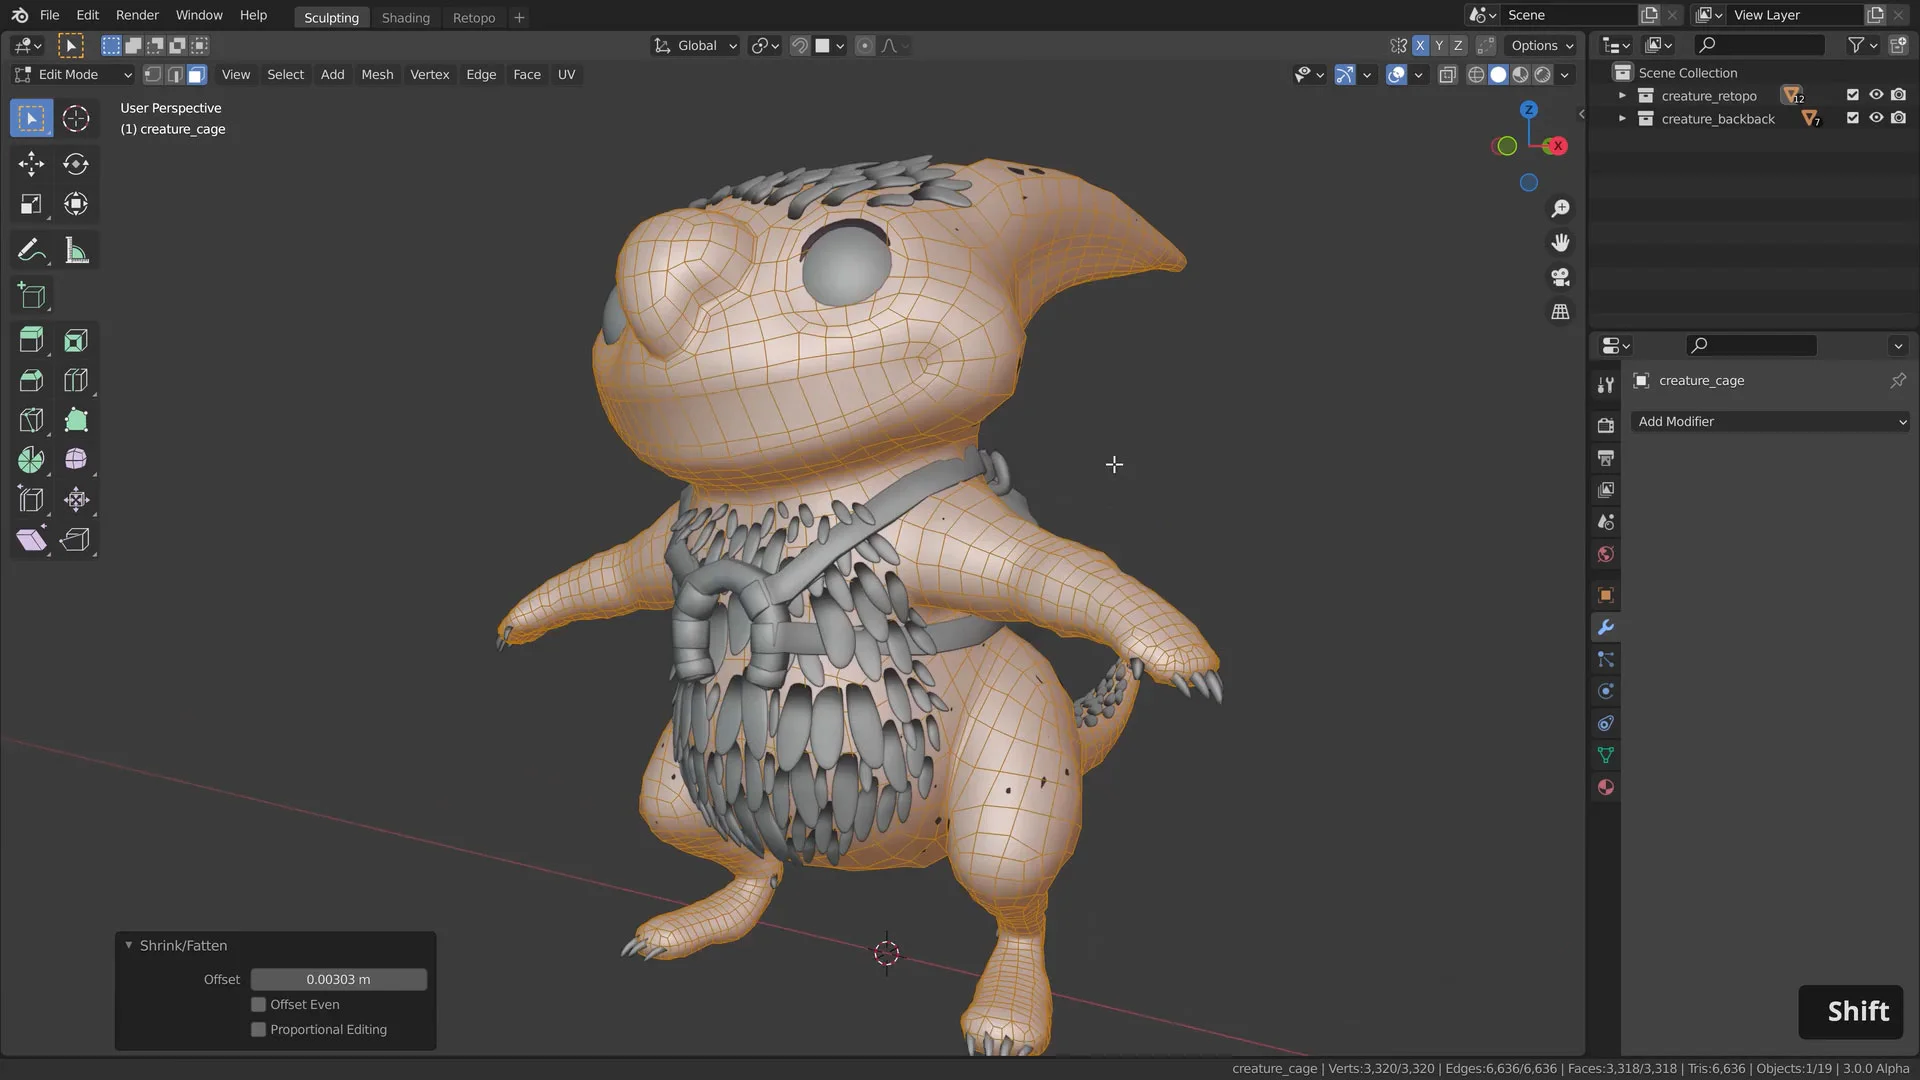Pin the creature_cage properties panel
Screen dimensions: 1920x1080
(x=1897, y=380)
